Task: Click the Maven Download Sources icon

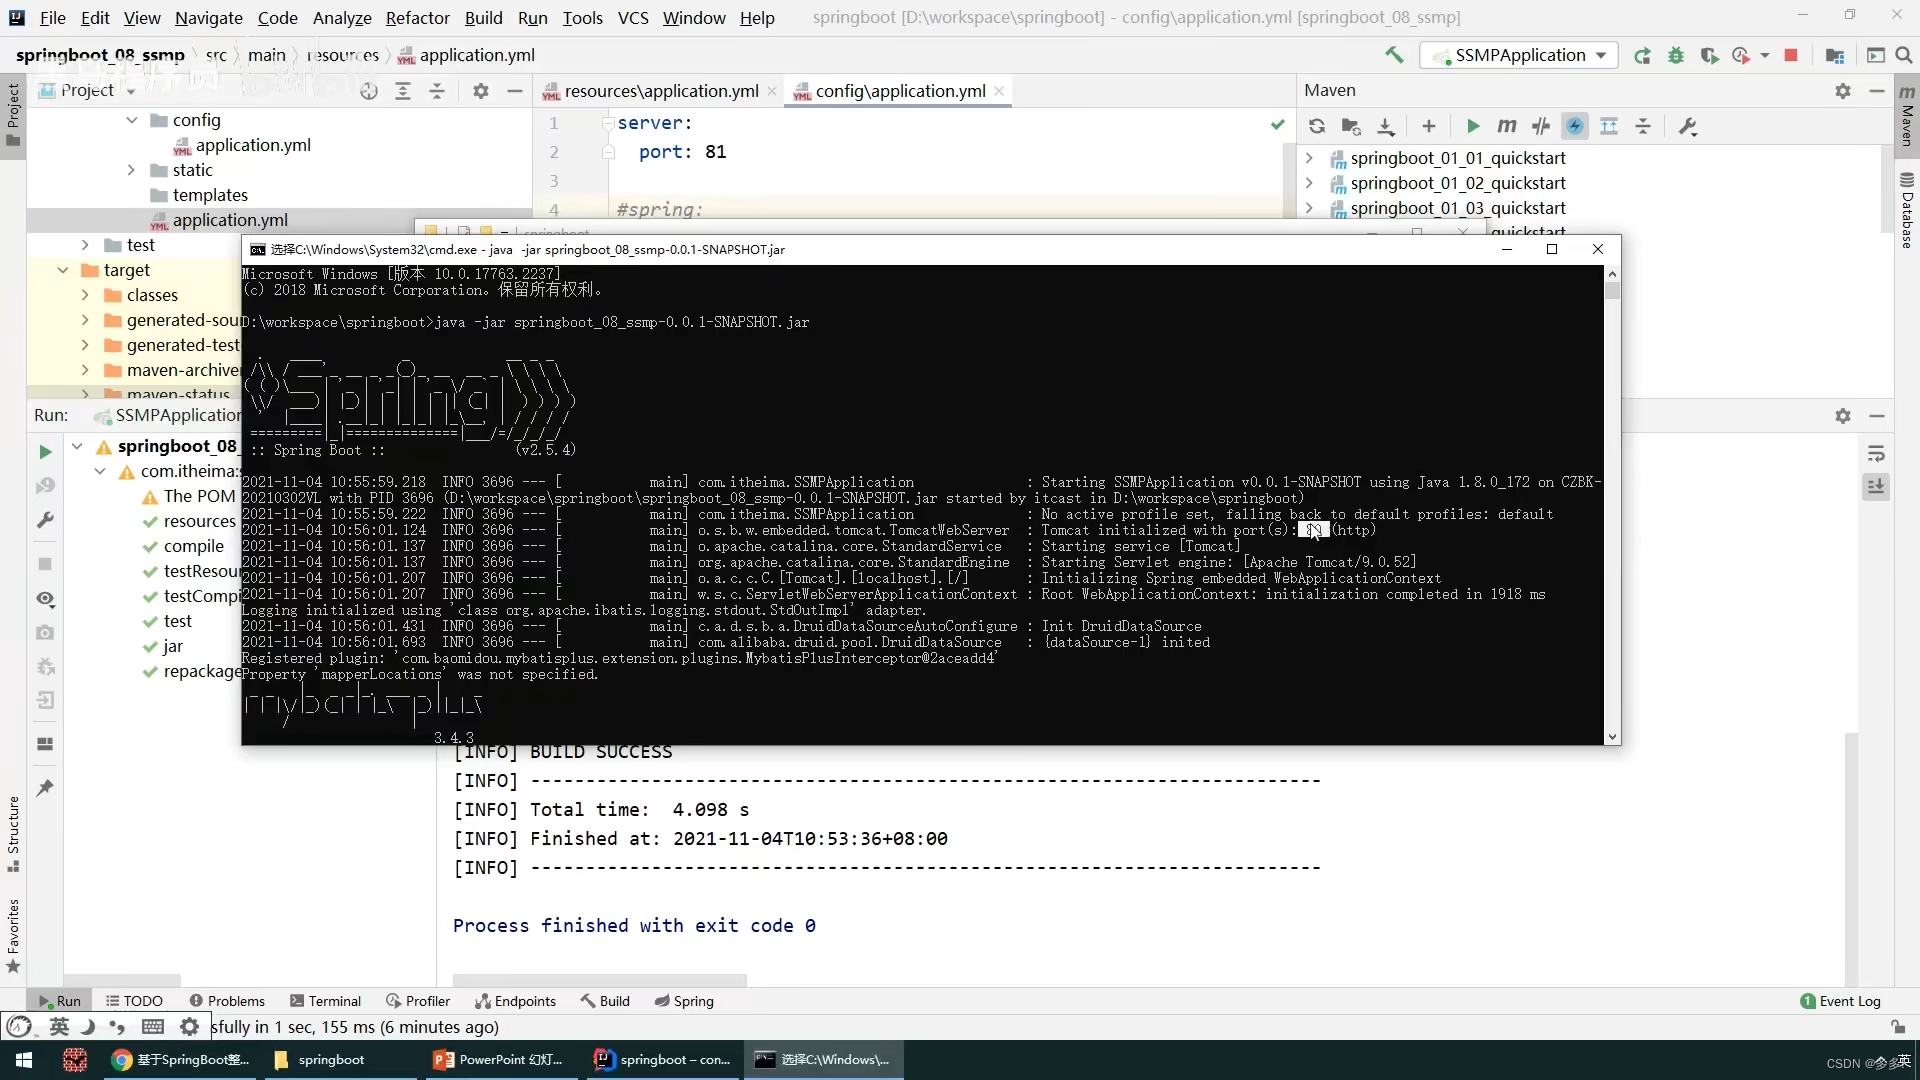Action: point(1385,126)
